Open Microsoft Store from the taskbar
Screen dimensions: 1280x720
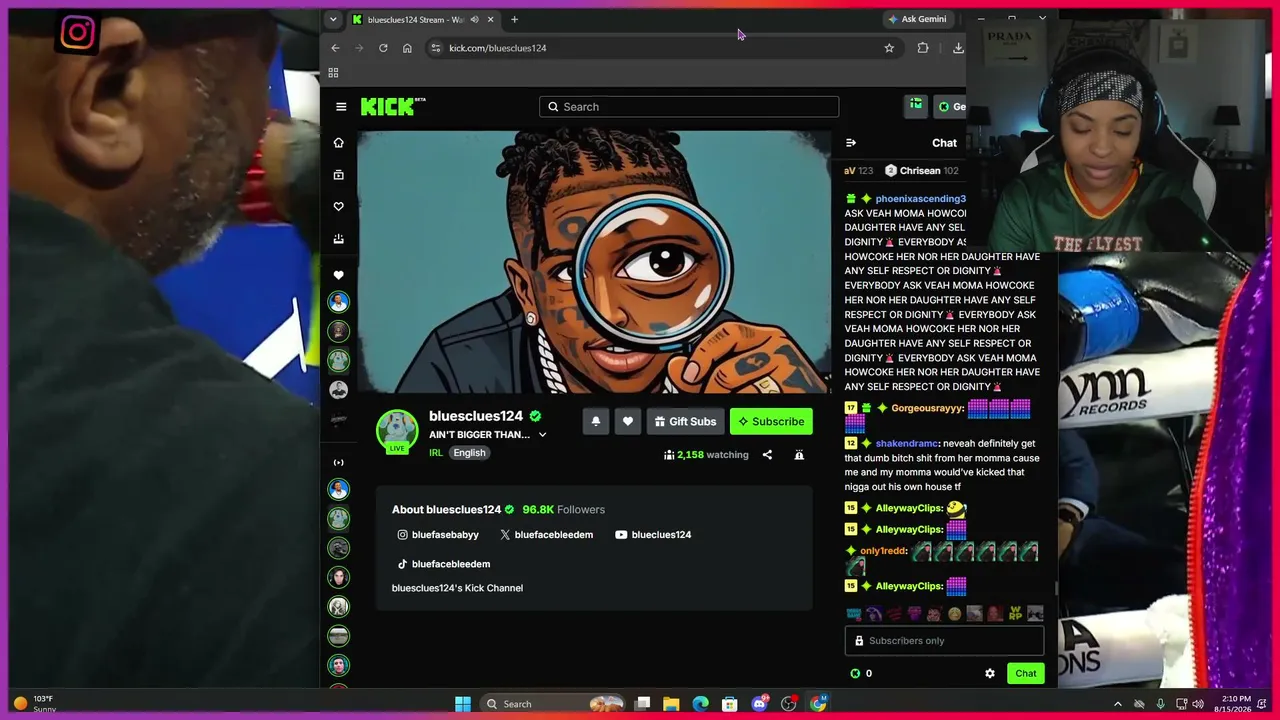click(730, 704)
